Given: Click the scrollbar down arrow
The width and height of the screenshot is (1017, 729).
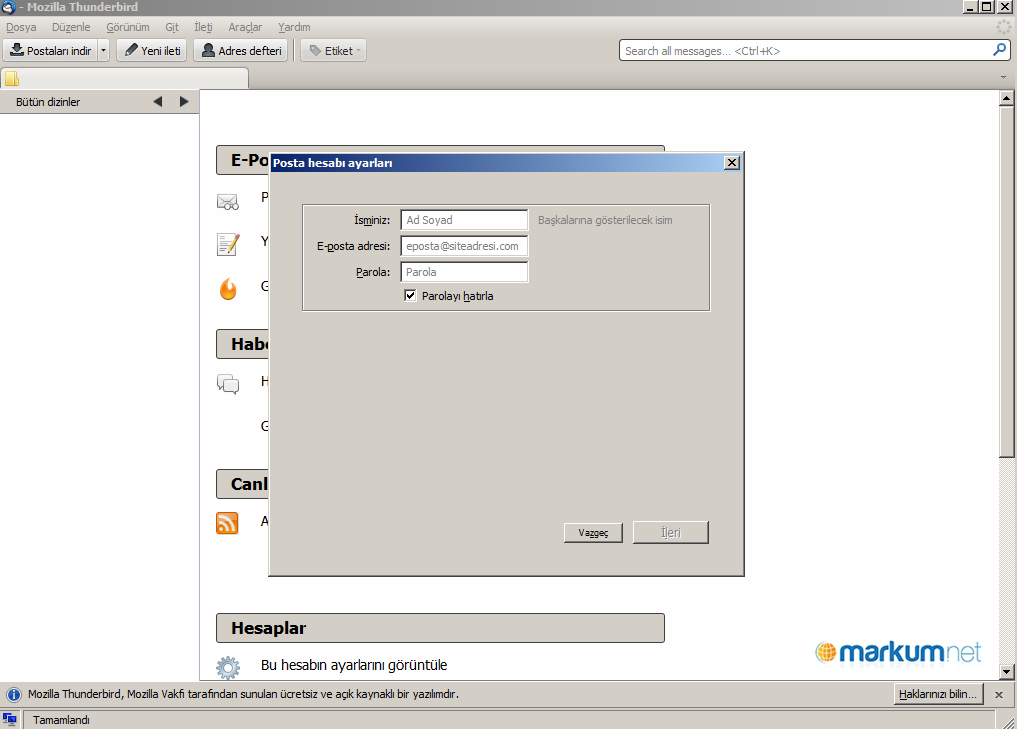Looking at the screenshot, I should pos(1007,672).
